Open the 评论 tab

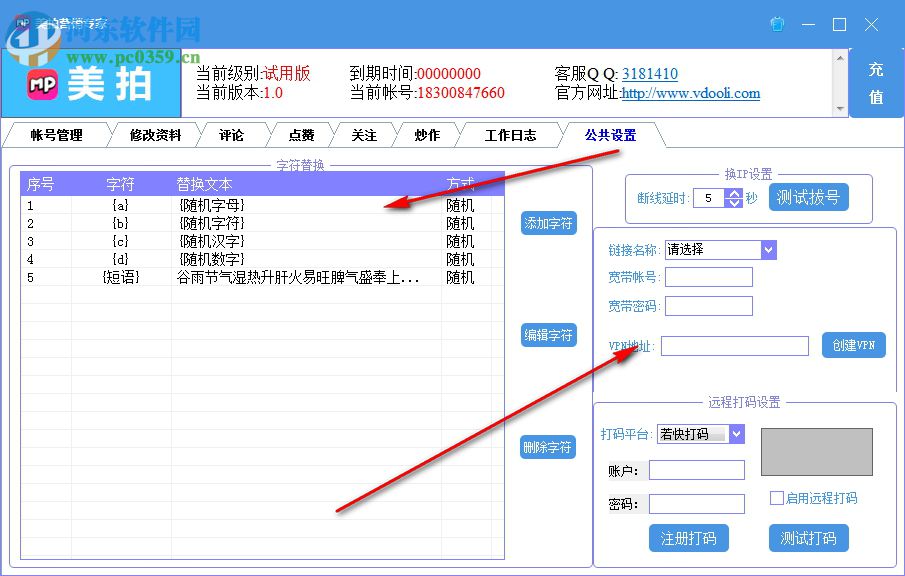pyautogui.click(x=232, y=134)
